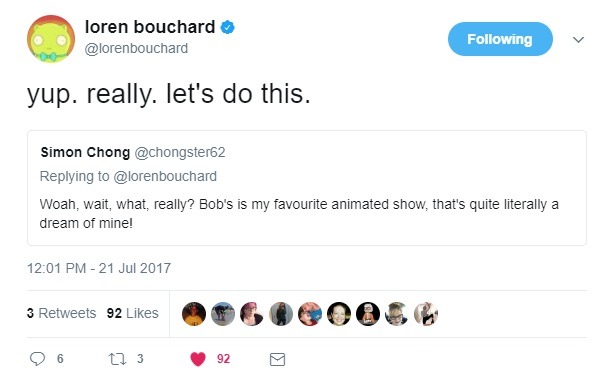Screen dimensions: 606x388
Task: Click the @chongster62 handle
Action: point(180,152)
